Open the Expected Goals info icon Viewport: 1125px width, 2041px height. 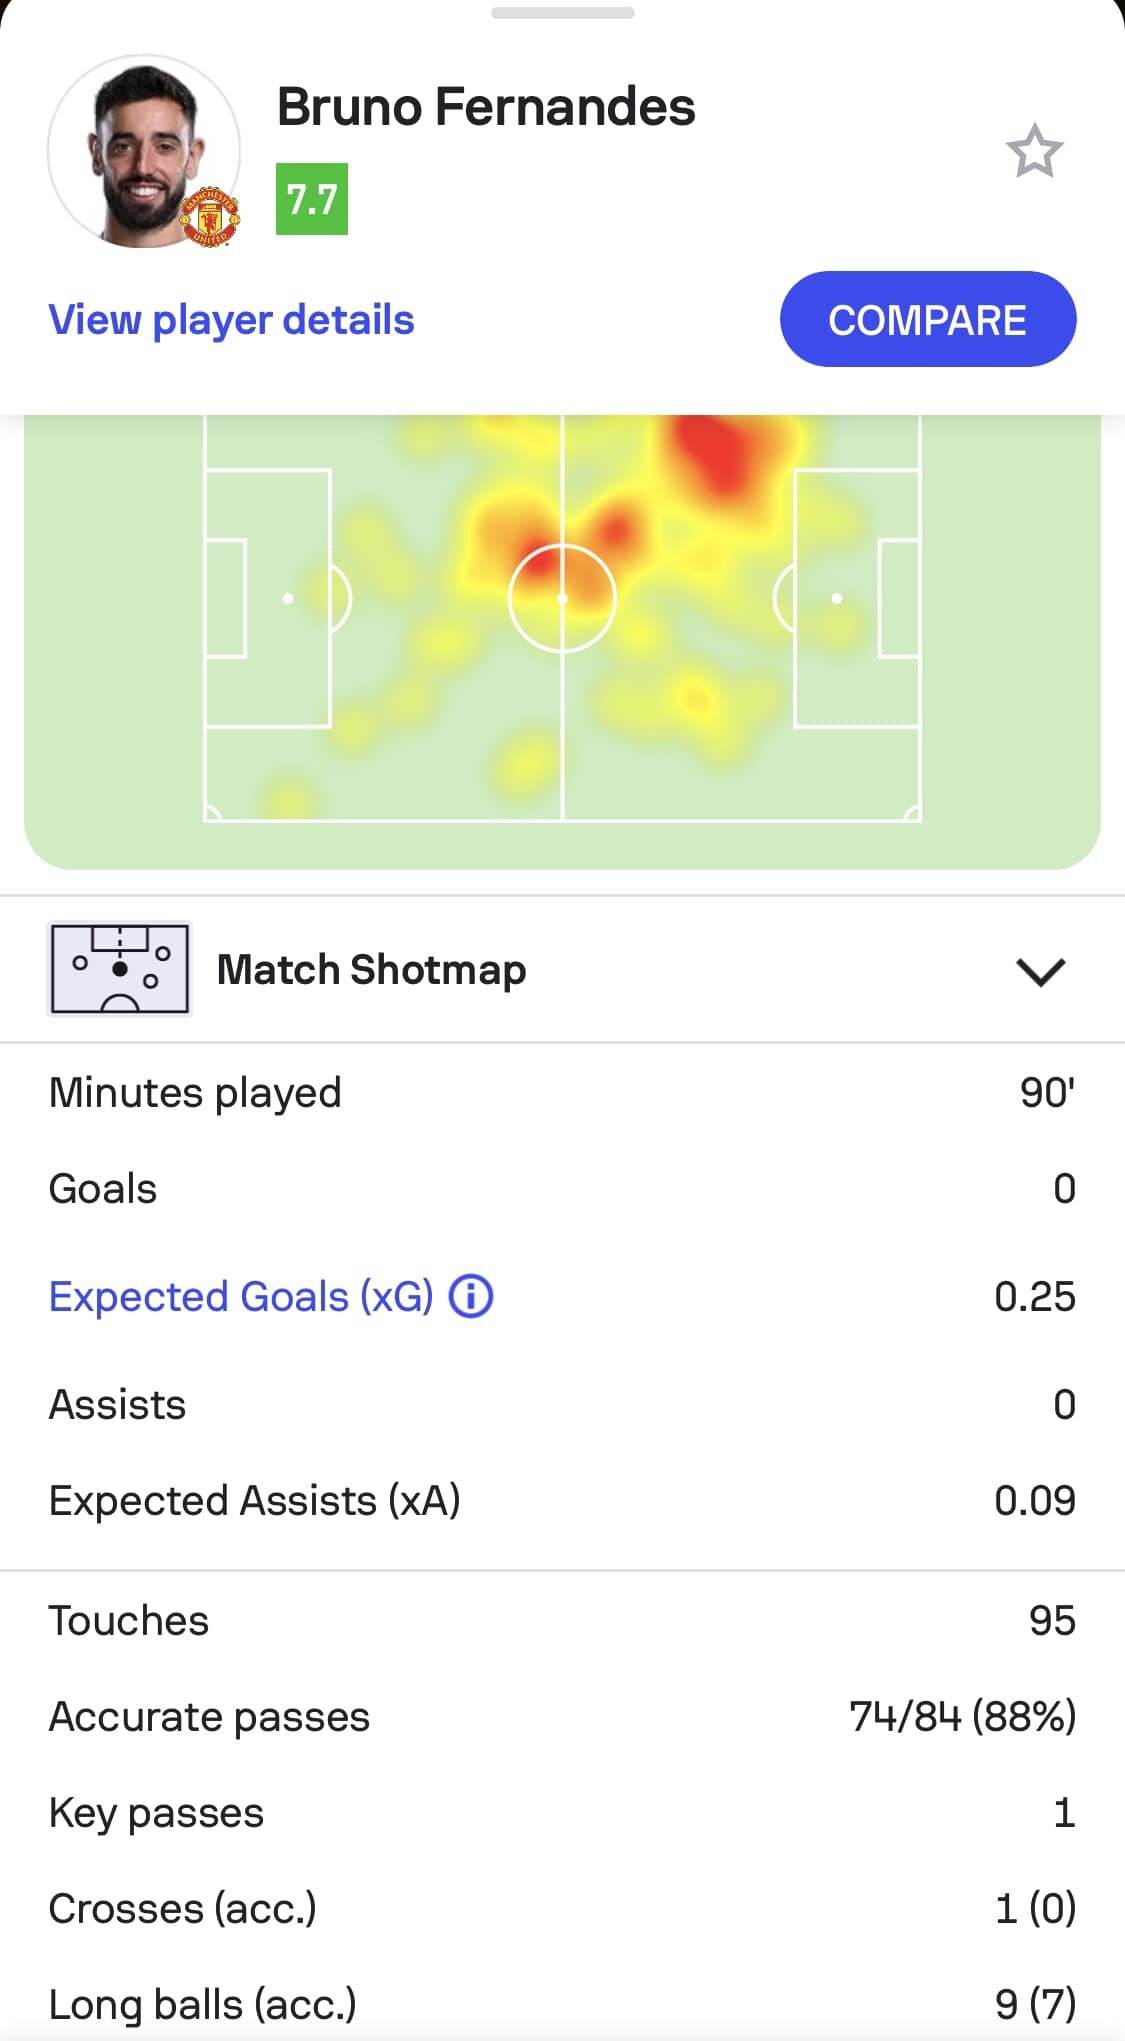(471, 1296)
